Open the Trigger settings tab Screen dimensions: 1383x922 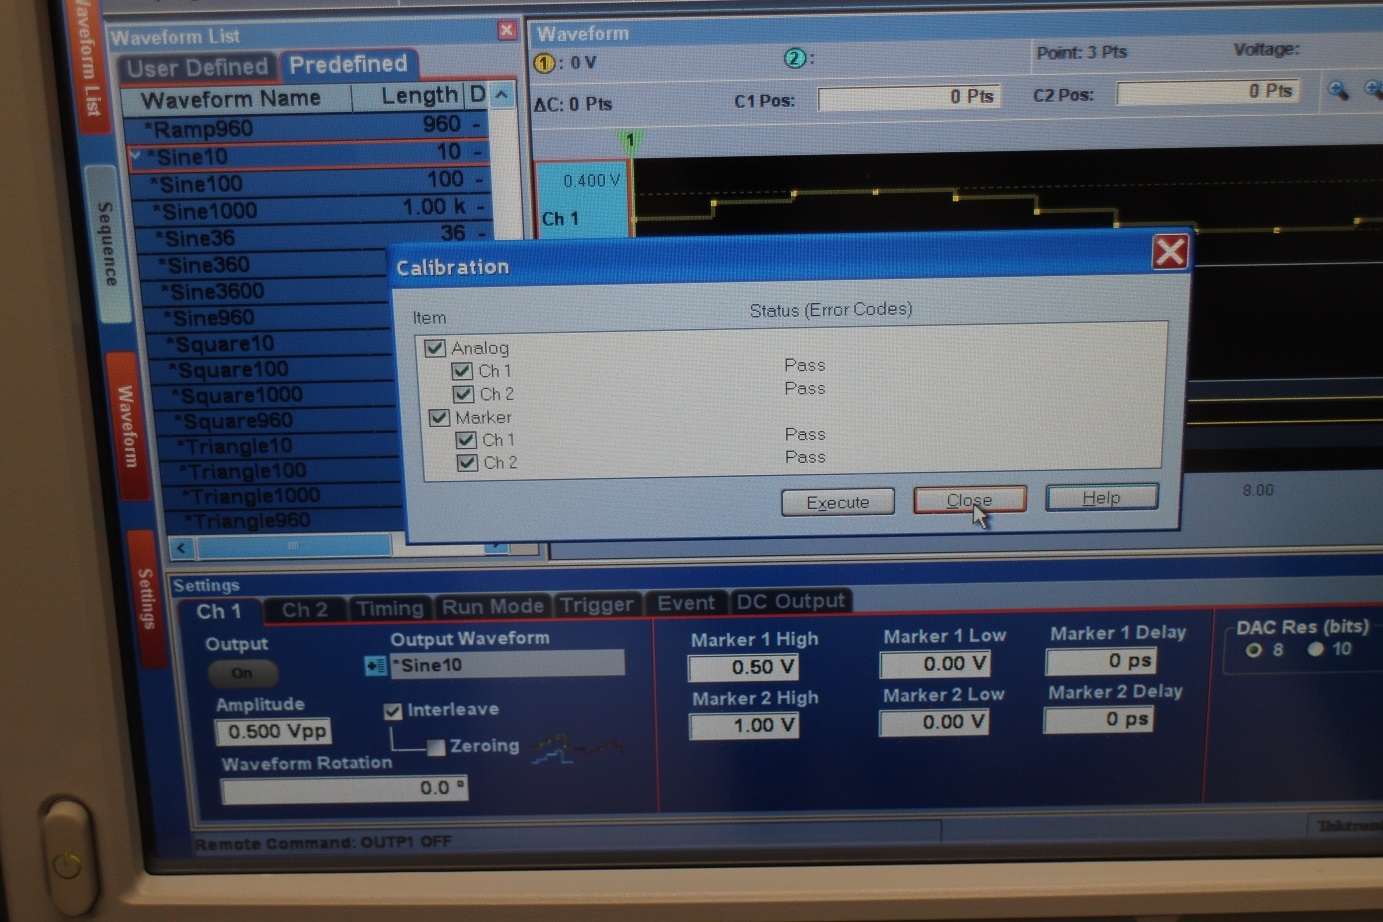click(596, 604)
